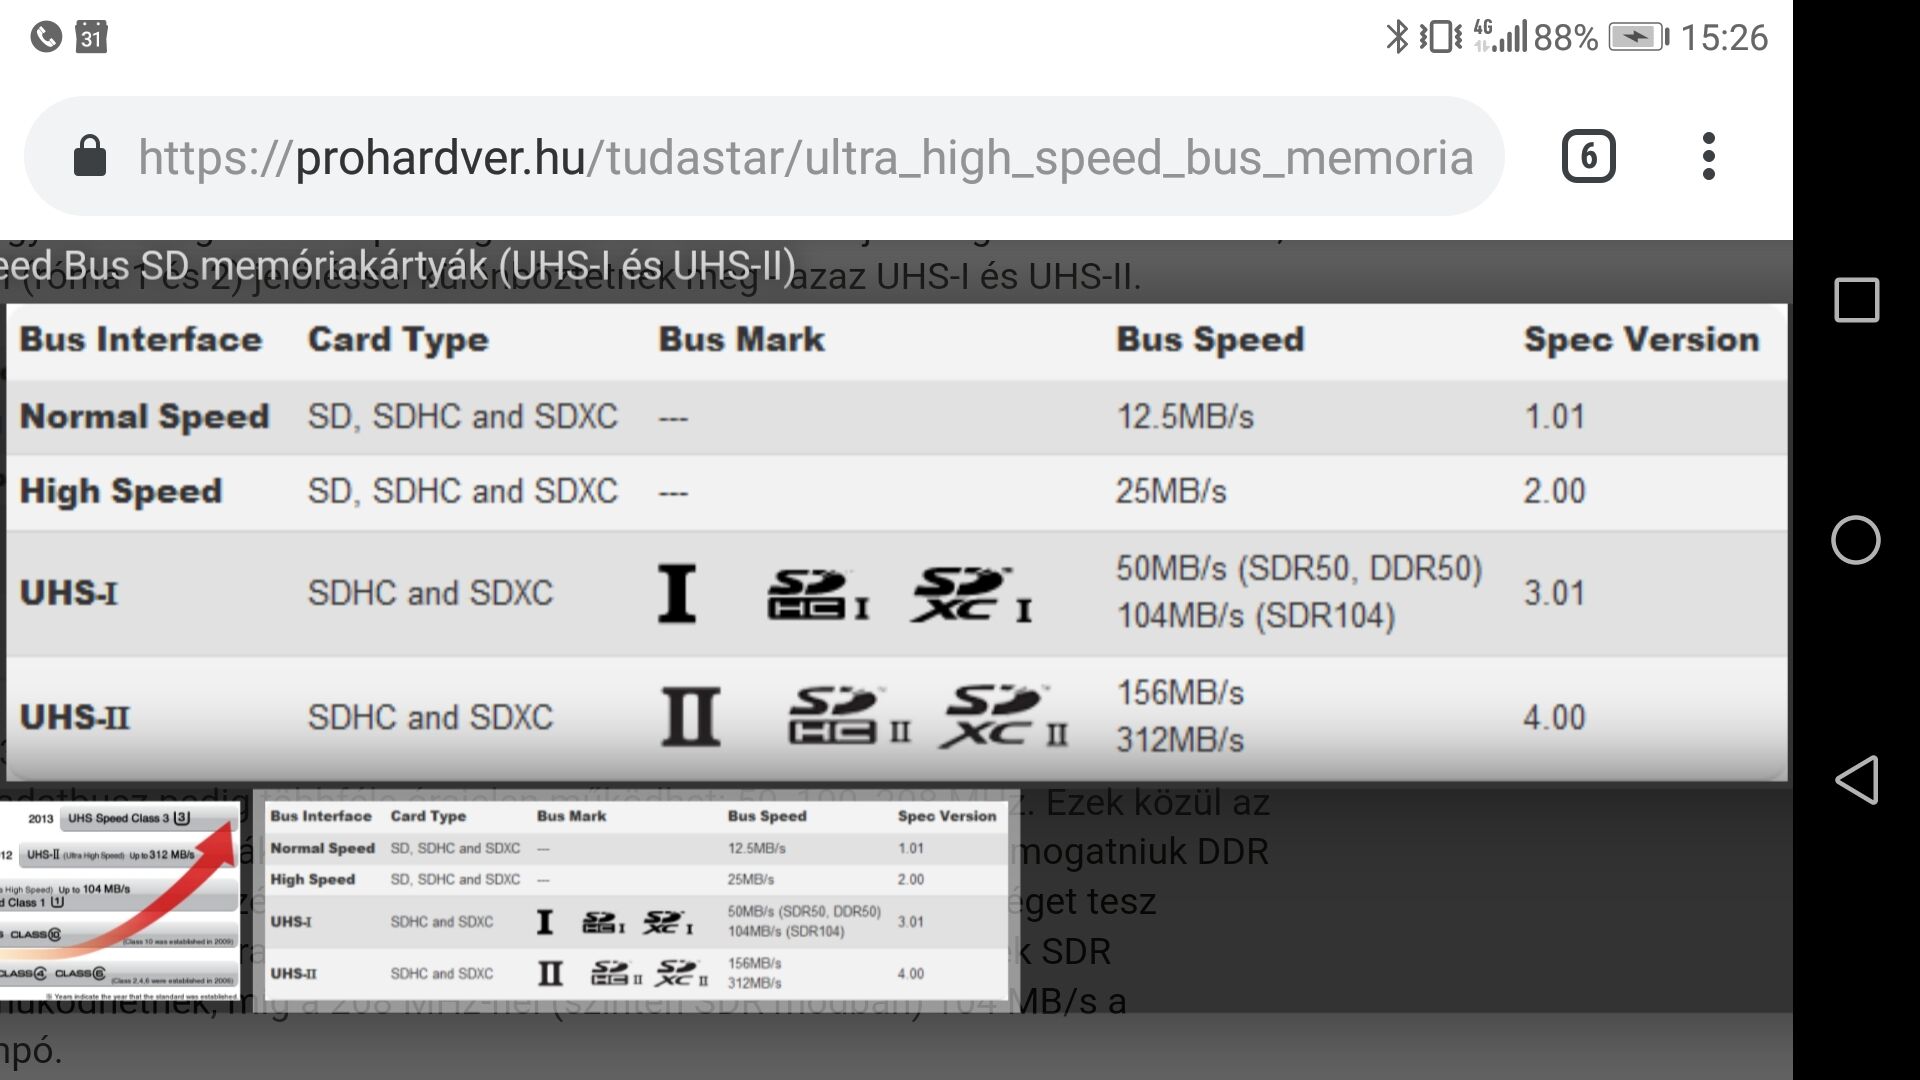This screenshot has height=1080, width=1920.
Task: Tap the 50MB/s (SDR50, DDR50) text
Action: pyautogui.click(x=1300, y=568)
